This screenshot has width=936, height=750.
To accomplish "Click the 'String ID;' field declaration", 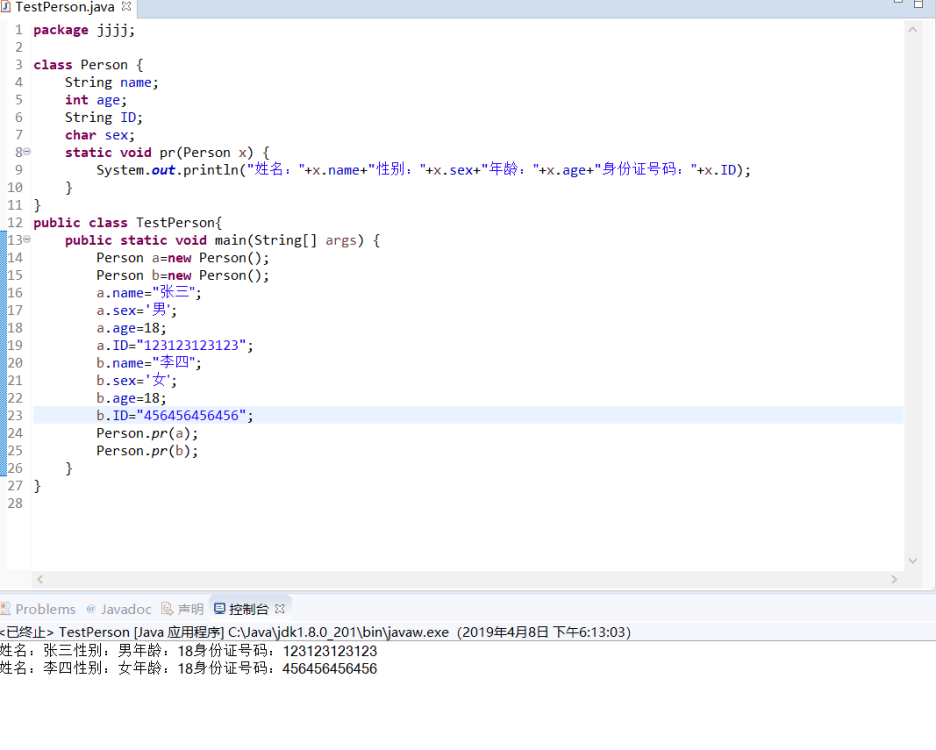I will [104, 117].
